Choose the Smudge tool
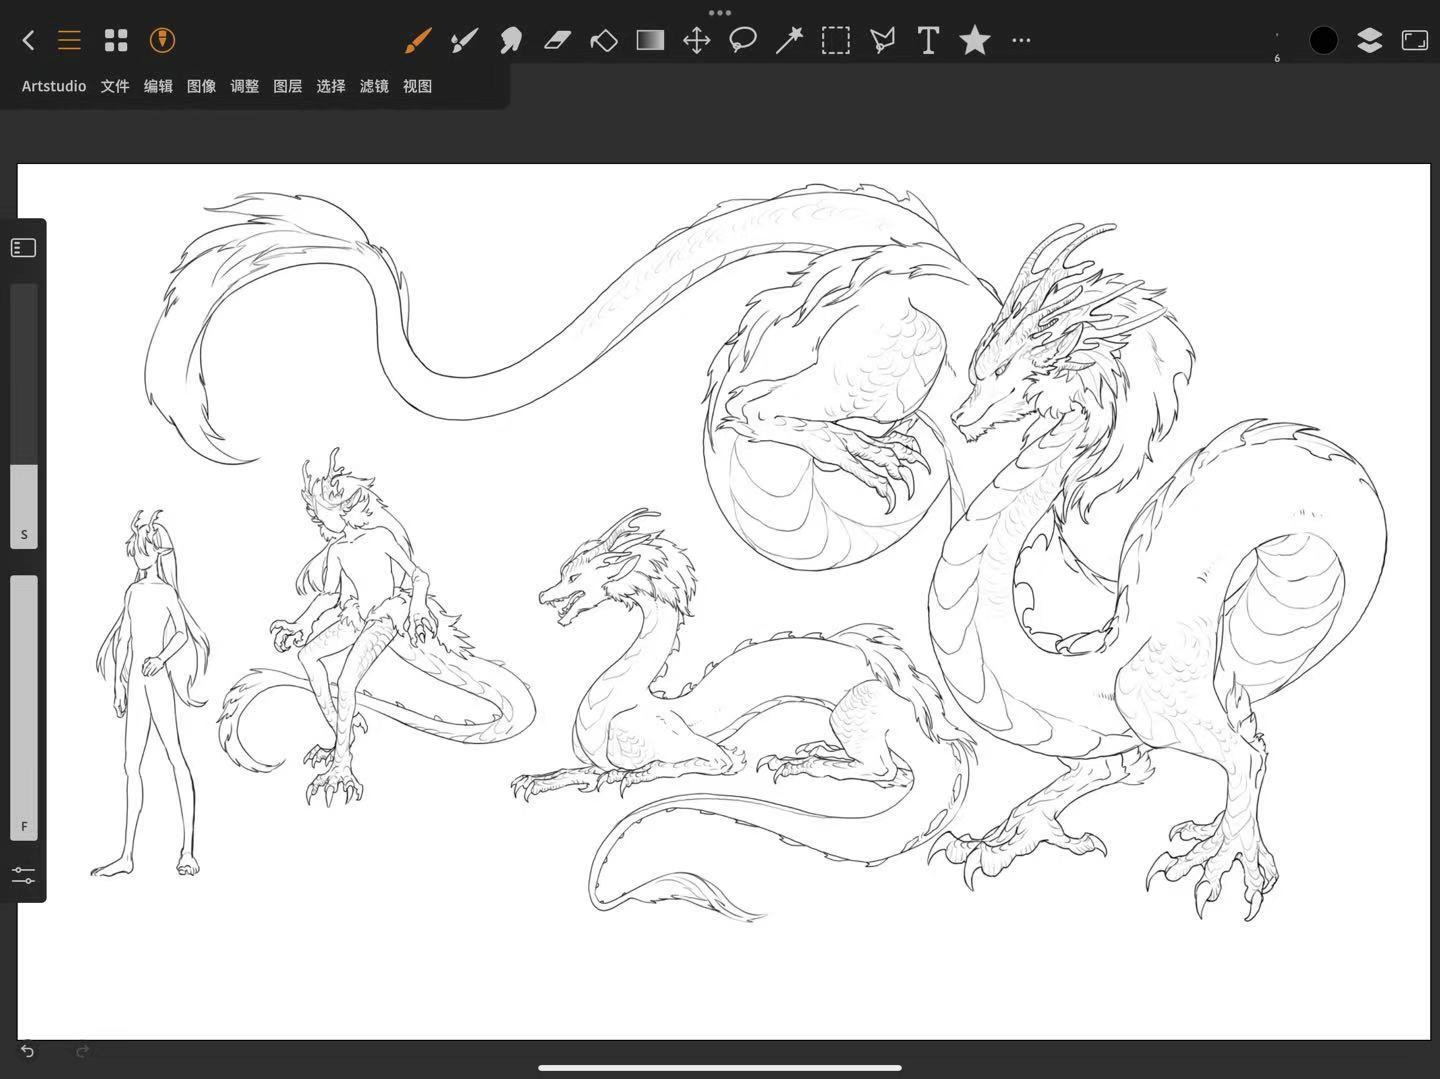 point(511,41)
